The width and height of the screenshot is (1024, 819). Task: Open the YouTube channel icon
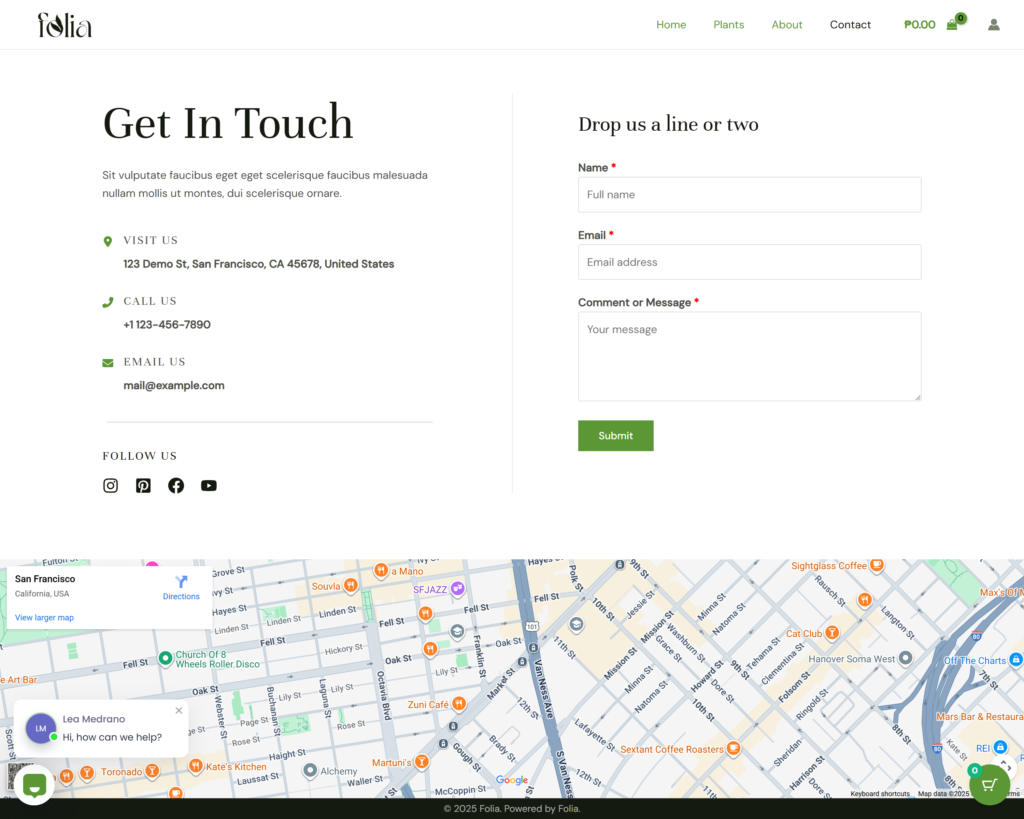(x=208, y=486)
